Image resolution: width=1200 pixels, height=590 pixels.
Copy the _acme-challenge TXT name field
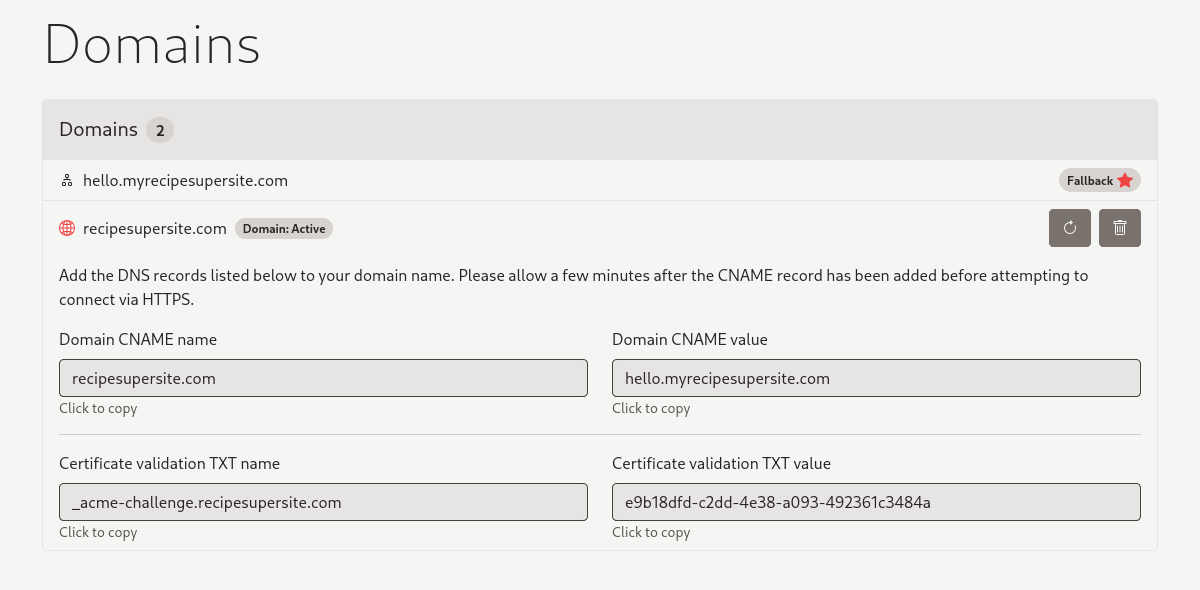(323, 502)
